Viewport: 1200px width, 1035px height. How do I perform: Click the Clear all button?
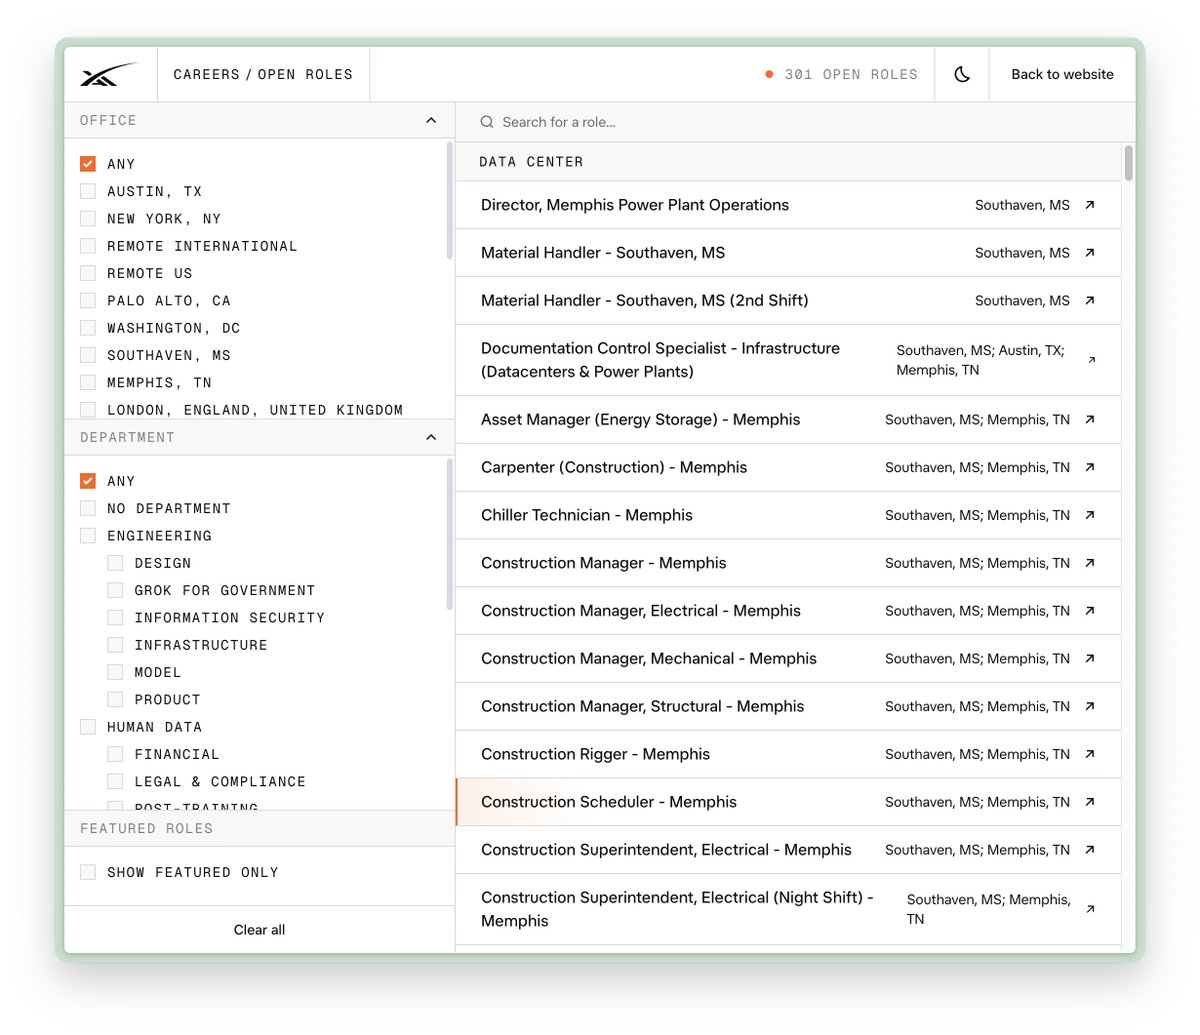point(259,930)
